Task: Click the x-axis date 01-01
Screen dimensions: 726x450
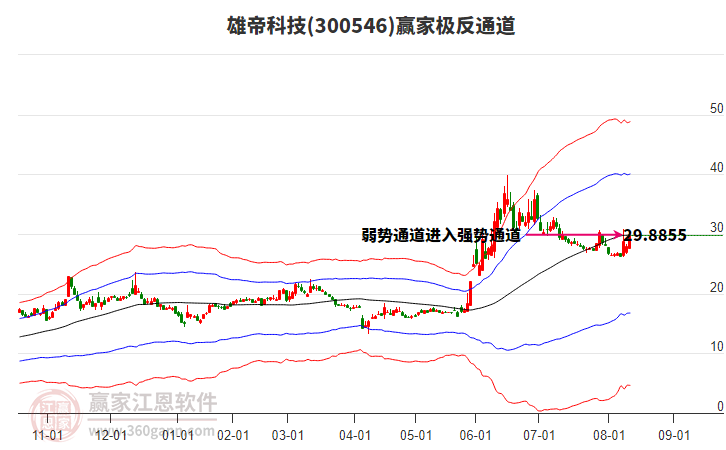Action: point(178,436)
